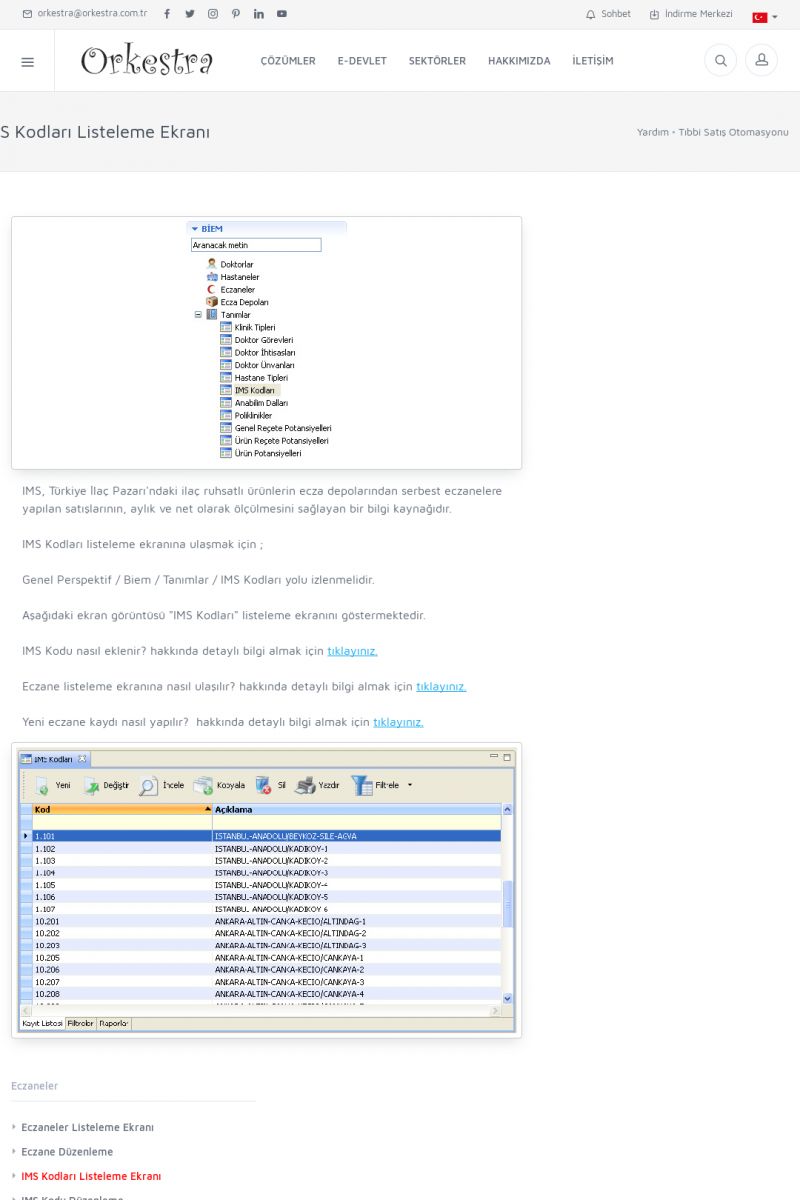This screenshot has height=1200, width=800.
Task: Open the SEKTÖRLER menu
Action: [x=437, y=61]
